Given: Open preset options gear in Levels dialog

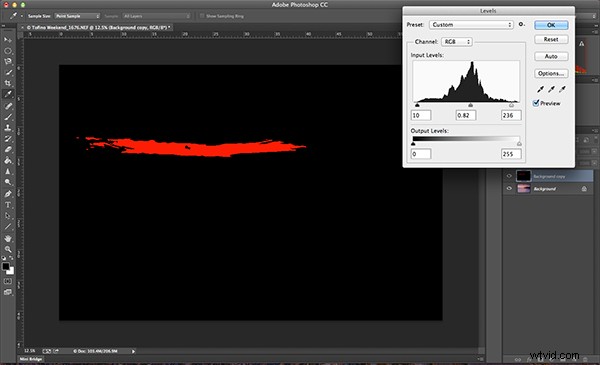Looking at the screenshot, I should coord(521,24).
